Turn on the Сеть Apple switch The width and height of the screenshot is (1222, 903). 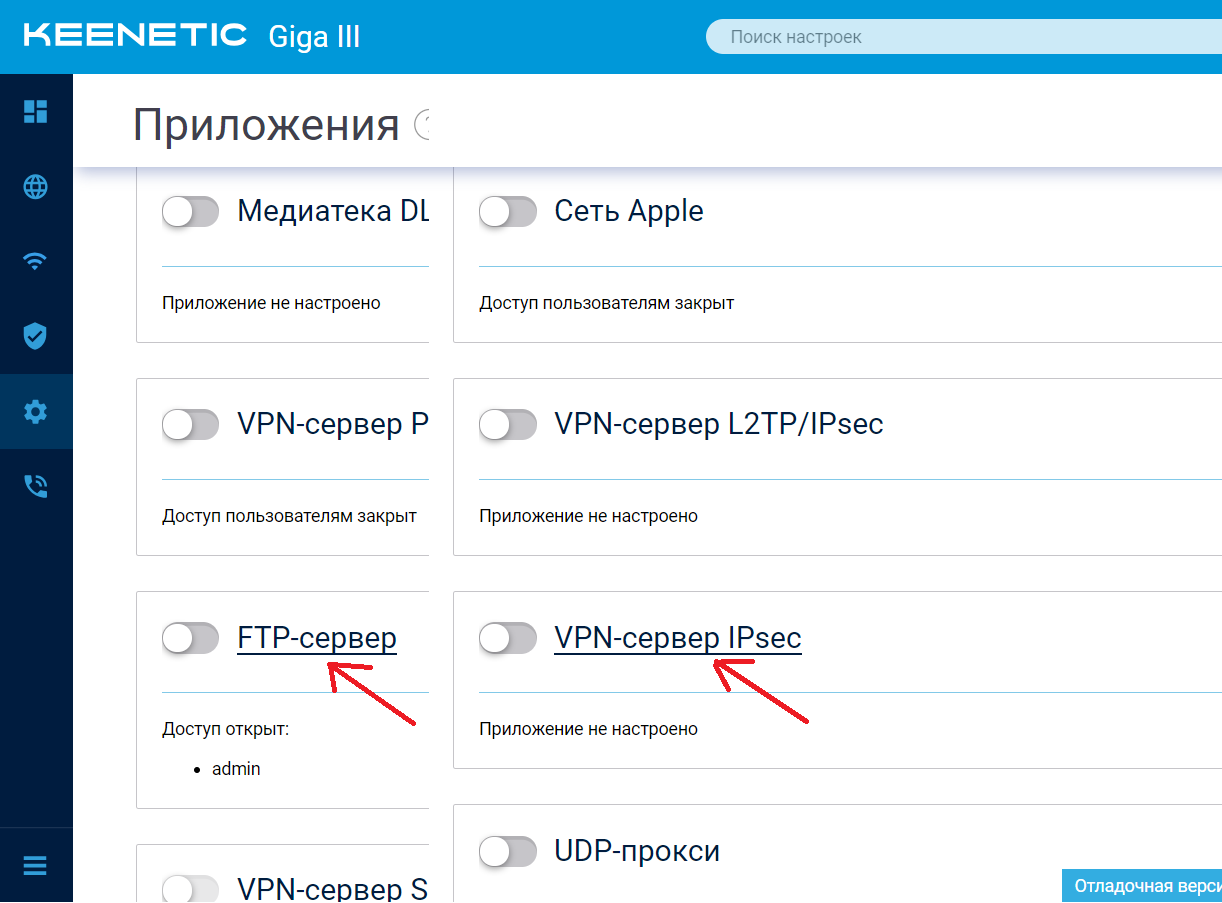pyautogui.click(x=508, y=211)
